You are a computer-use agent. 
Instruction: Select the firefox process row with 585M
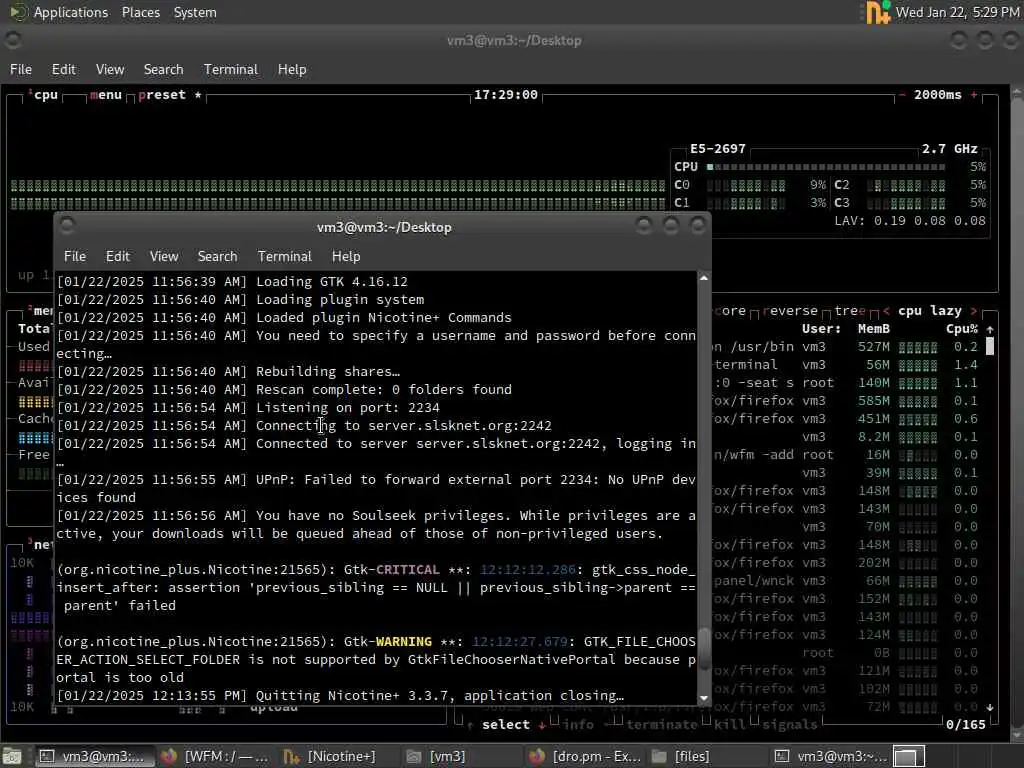pyautogui.click(x=846, y=401)
